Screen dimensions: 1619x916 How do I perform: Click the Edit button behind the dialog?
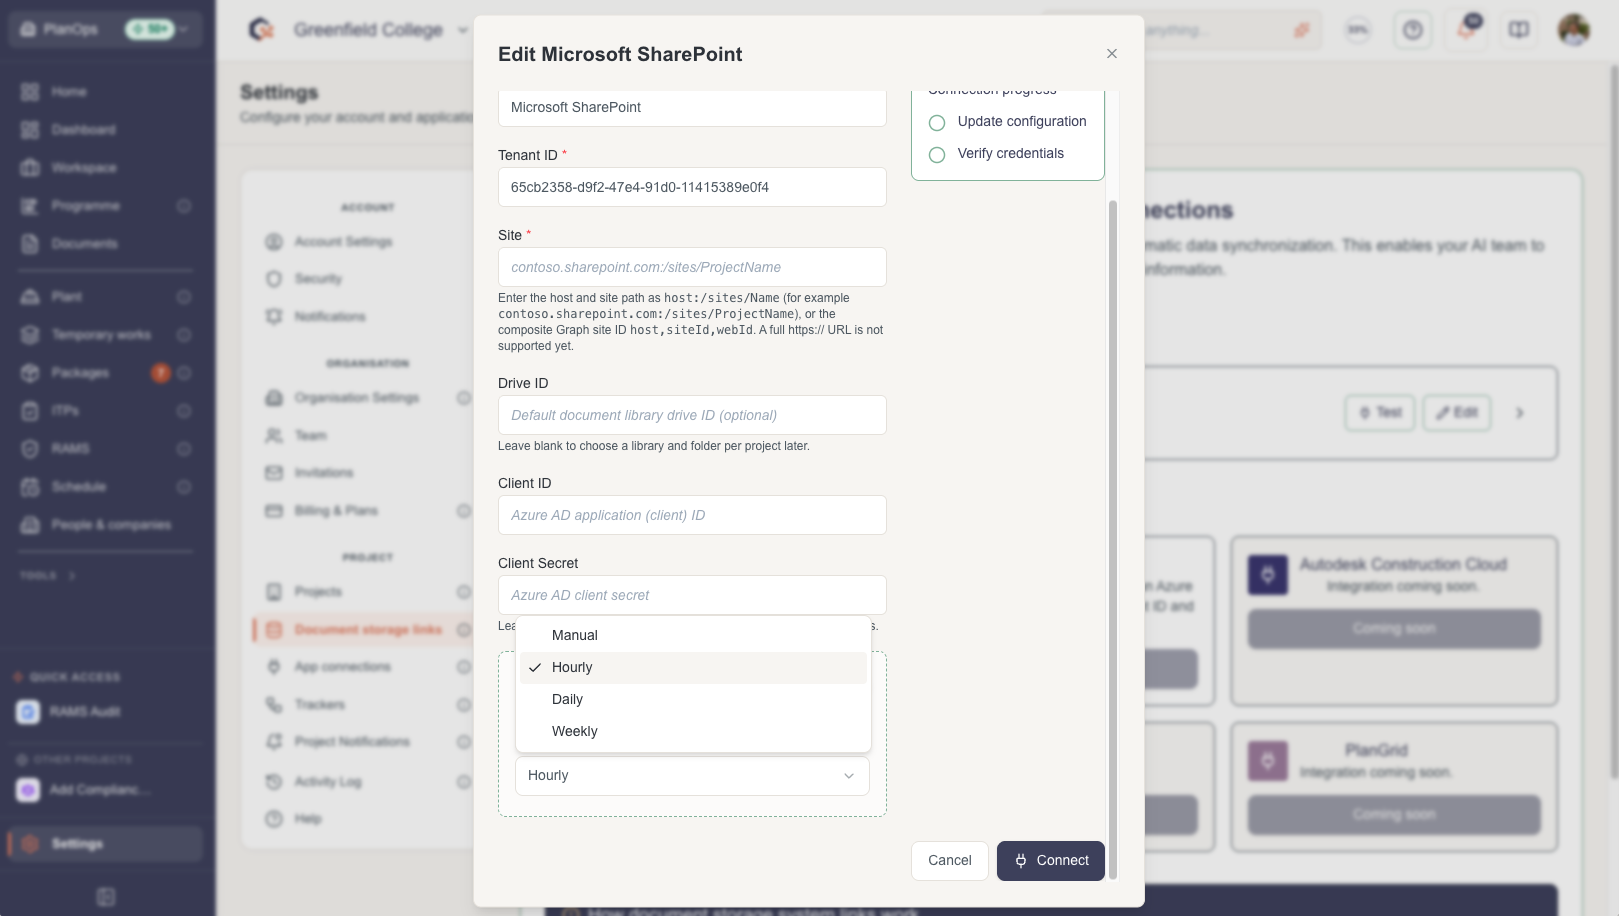[x=1457, y=413]
